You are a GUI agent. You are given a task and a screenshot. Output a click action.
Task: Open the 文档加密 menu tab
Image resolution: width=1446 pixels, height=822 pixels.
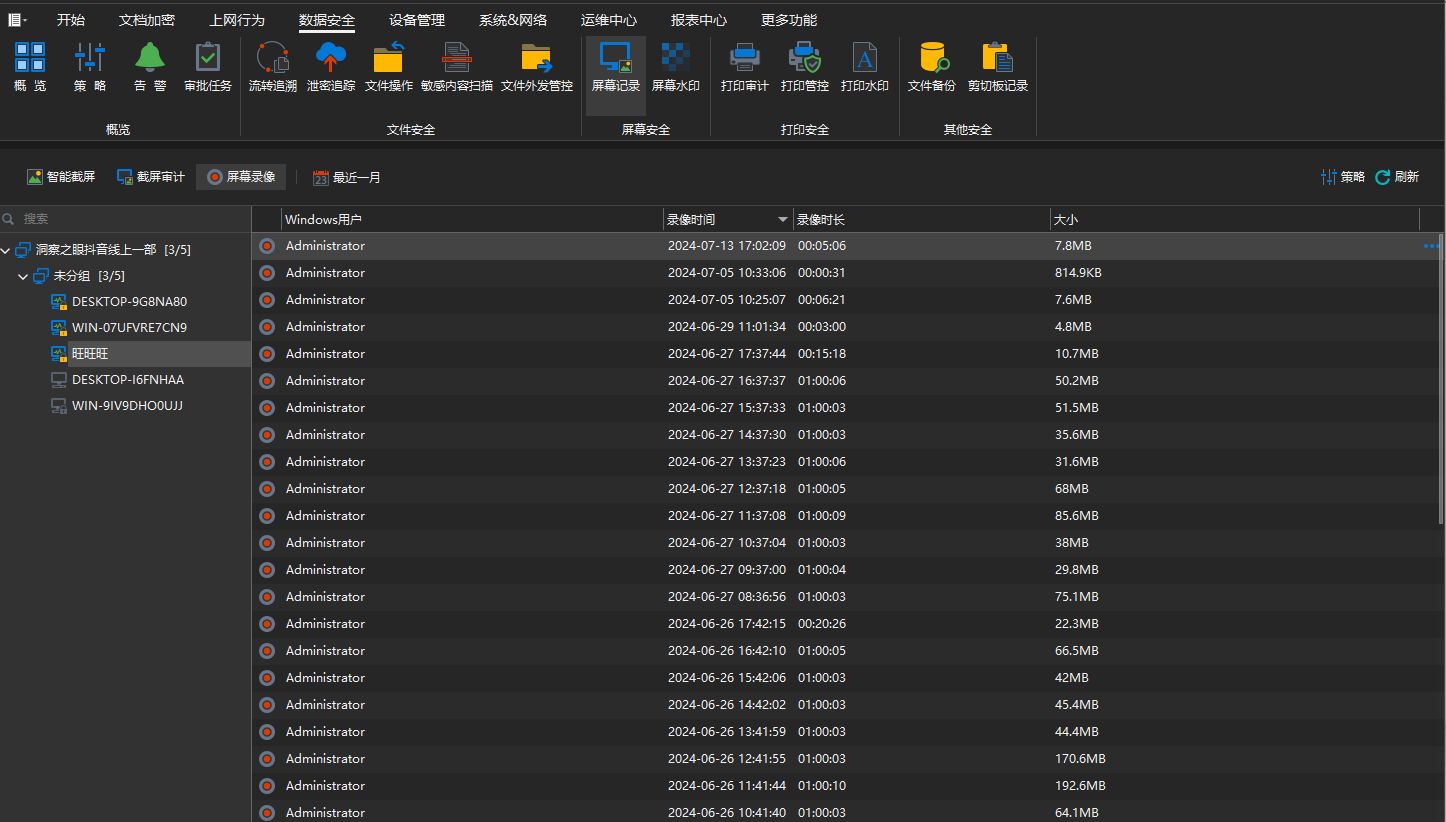147,20
